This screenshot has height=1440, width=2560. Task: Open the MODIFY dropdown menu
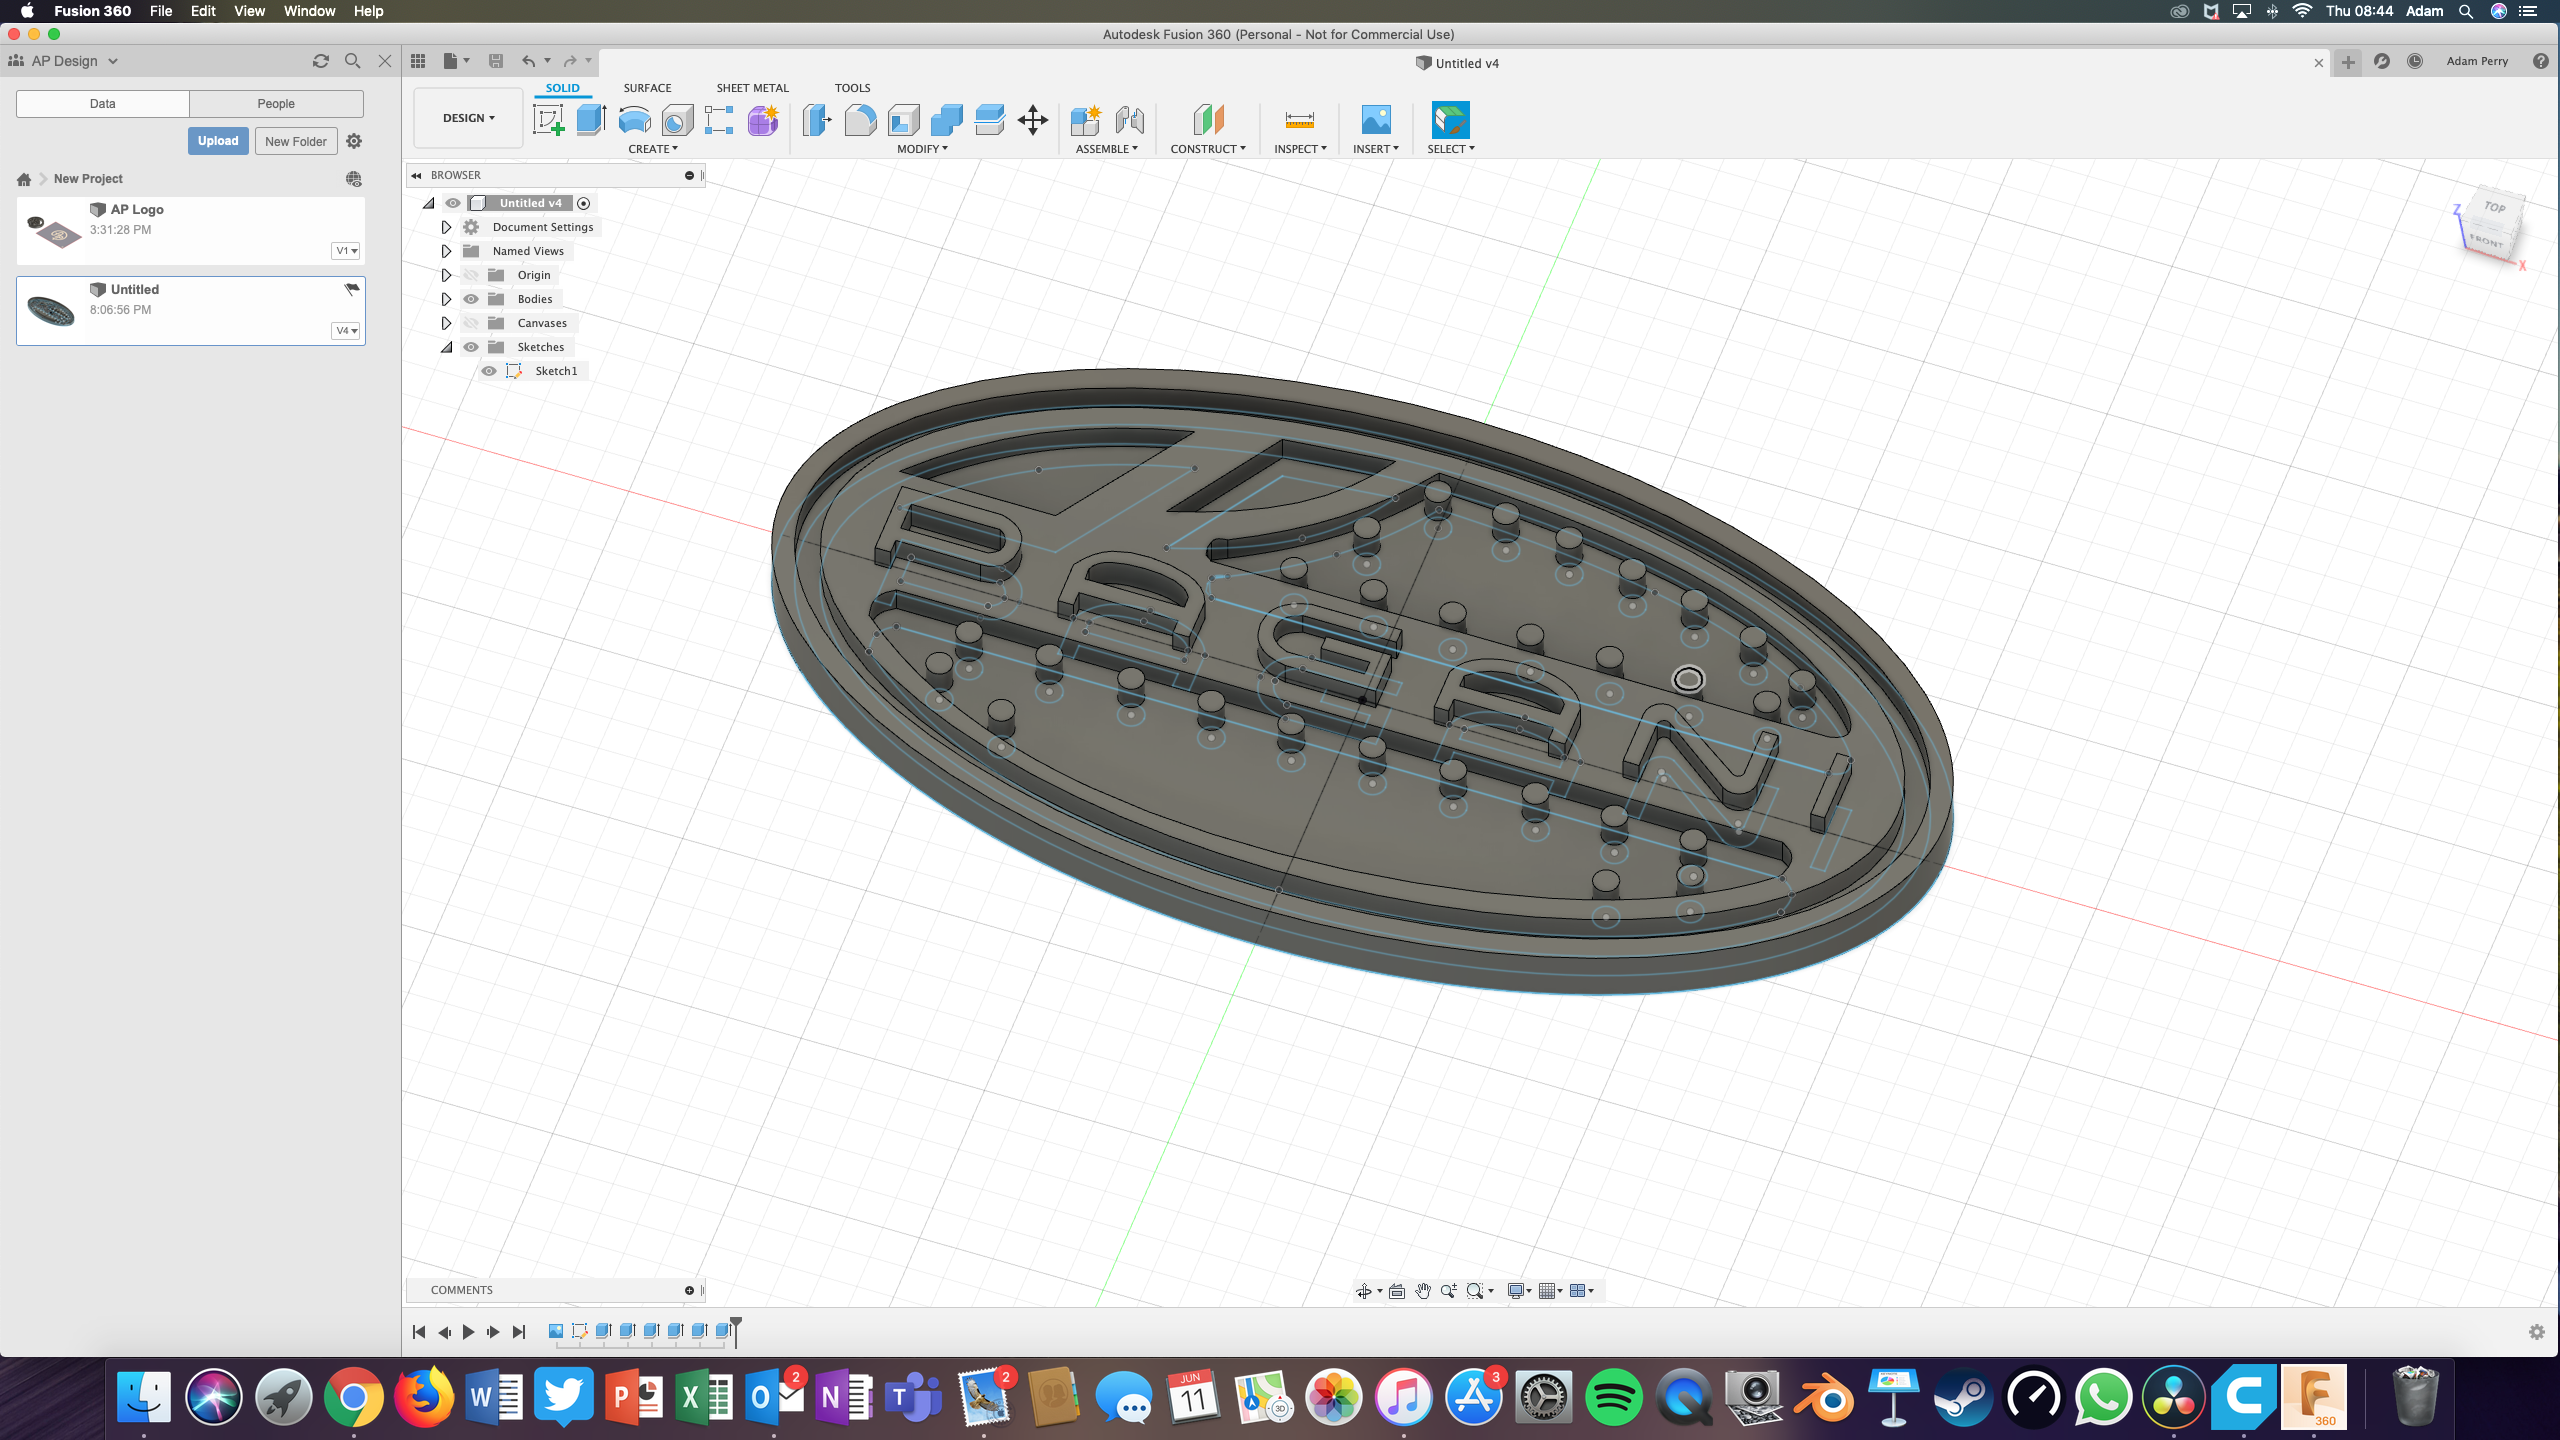tap(922, 149)
